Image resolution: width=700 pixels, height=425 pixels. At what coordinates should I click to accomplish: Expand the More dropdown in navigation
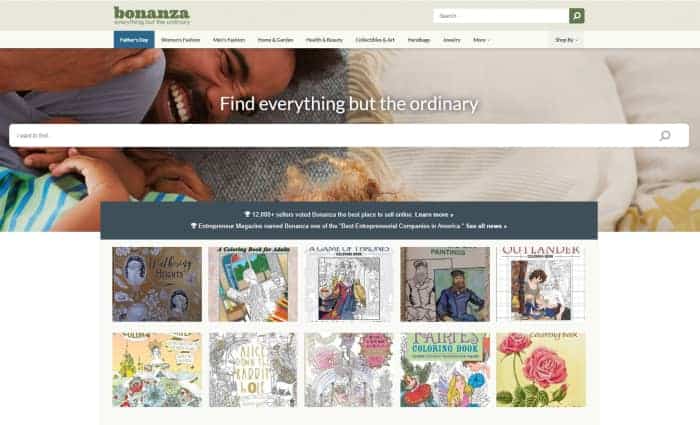tap(481, 40)
